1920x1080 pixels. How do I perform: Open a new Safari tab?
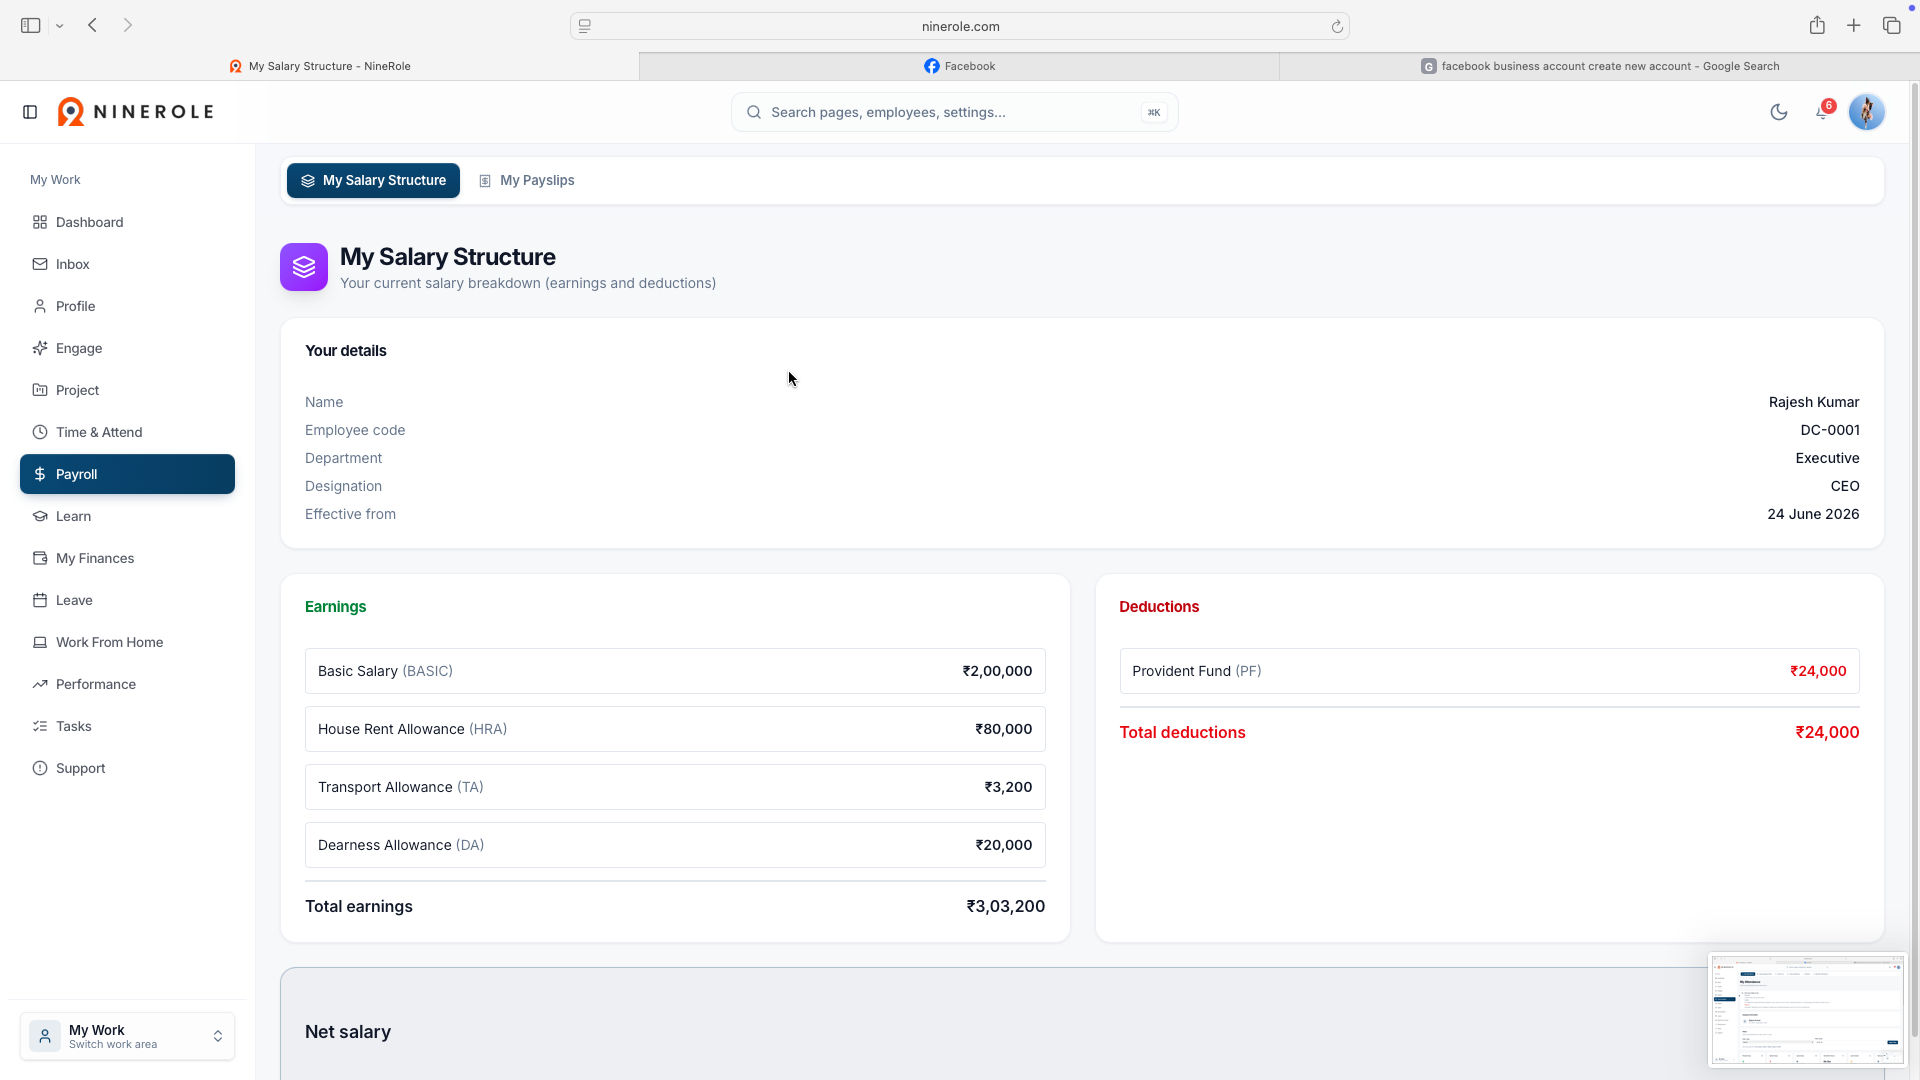pyautogui.click(x=1854, y=26)
